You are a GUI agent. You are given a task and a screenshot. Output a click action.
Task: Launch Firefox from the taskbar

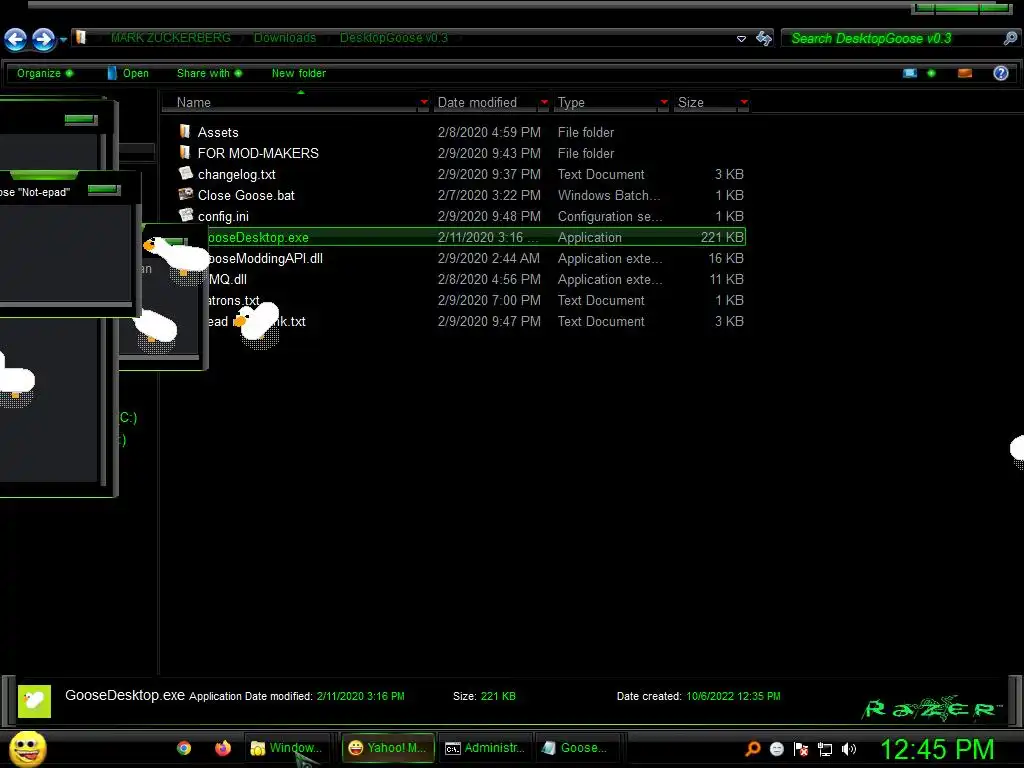tap(223, 748)
